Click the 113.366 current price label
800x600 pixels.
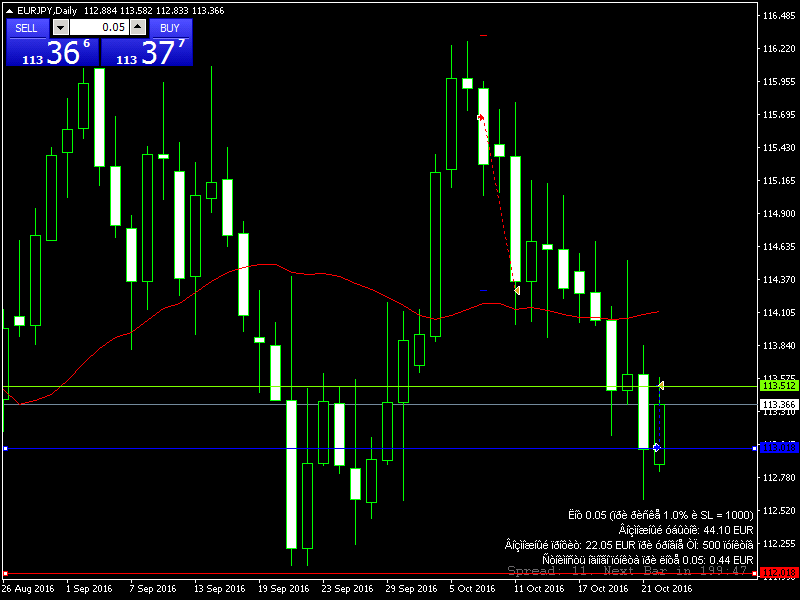pos(779,405)
